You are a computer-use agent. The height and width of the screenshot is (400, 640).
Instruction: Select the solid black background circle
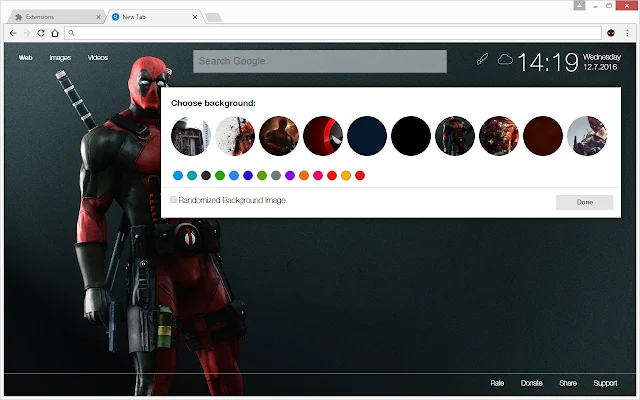coord(411,136)
